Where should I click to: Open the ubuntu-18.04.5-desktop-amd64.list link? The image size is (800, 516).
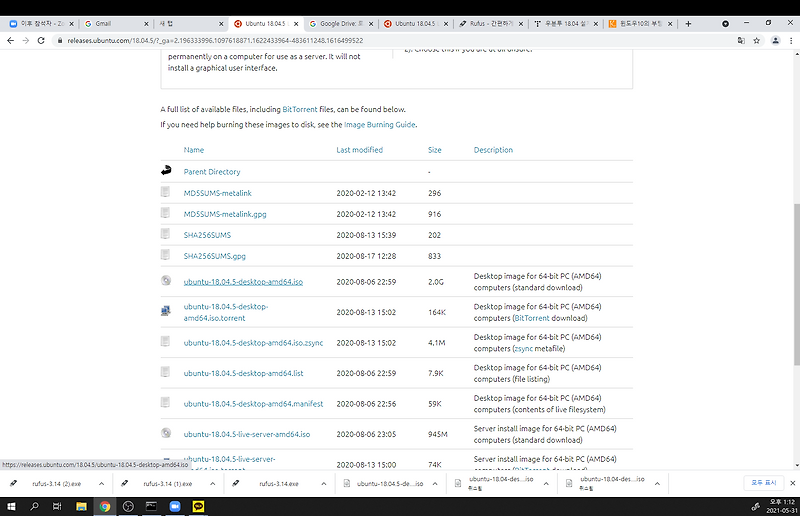[243, 373]
